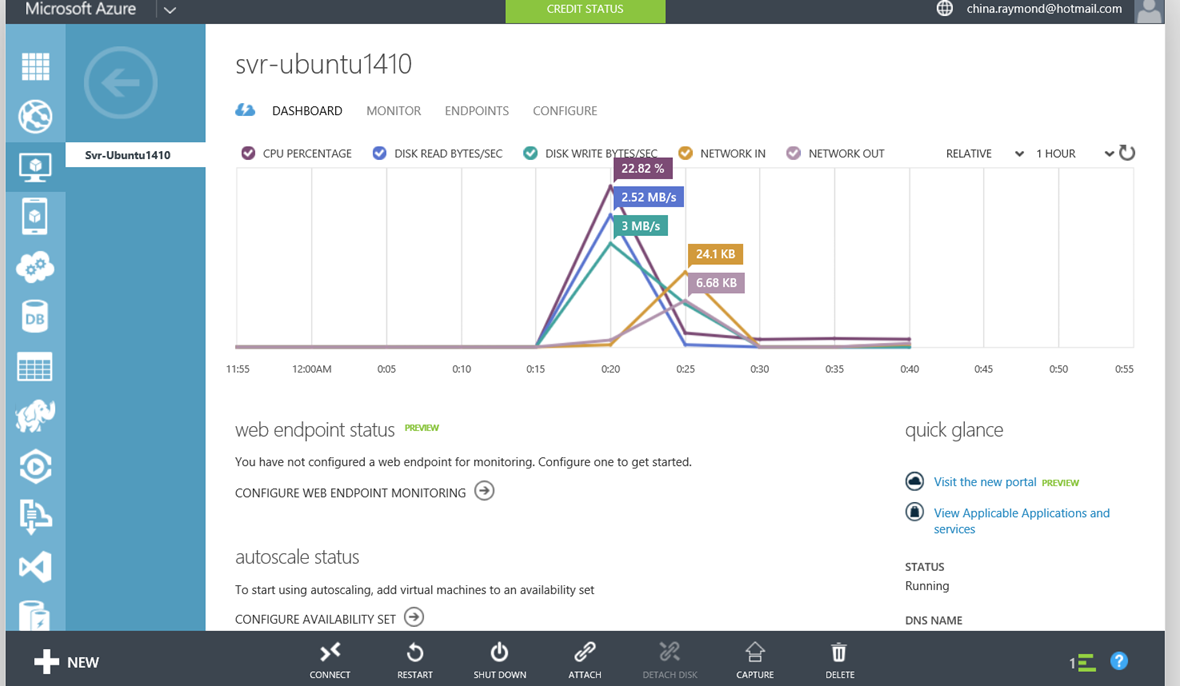Open SQL Databases DB icon in sidebar

pyautogui.click(x=35, y=317)
